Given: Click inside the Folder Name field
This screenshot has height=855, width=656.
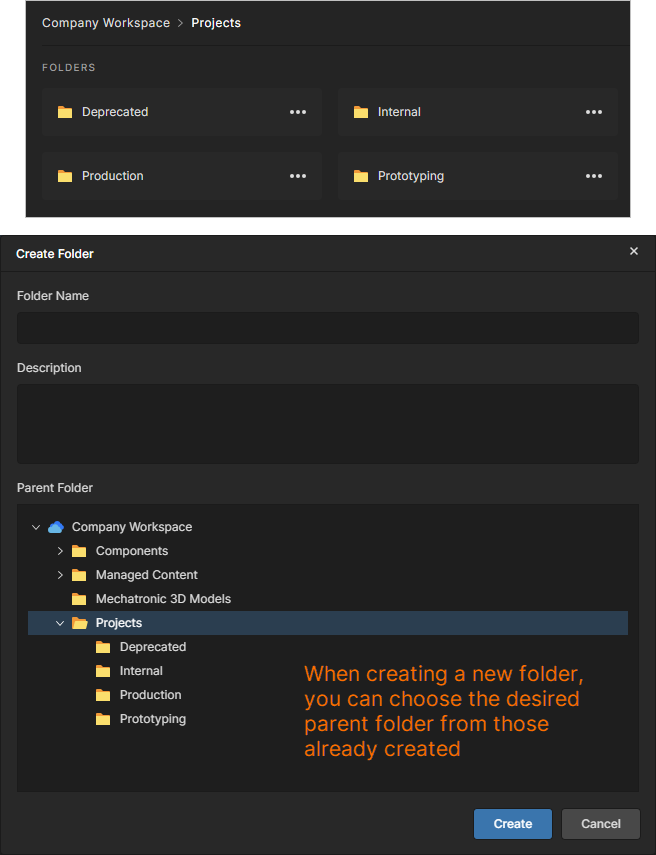Looking at the screenshot, I should (x=328, y=327).
